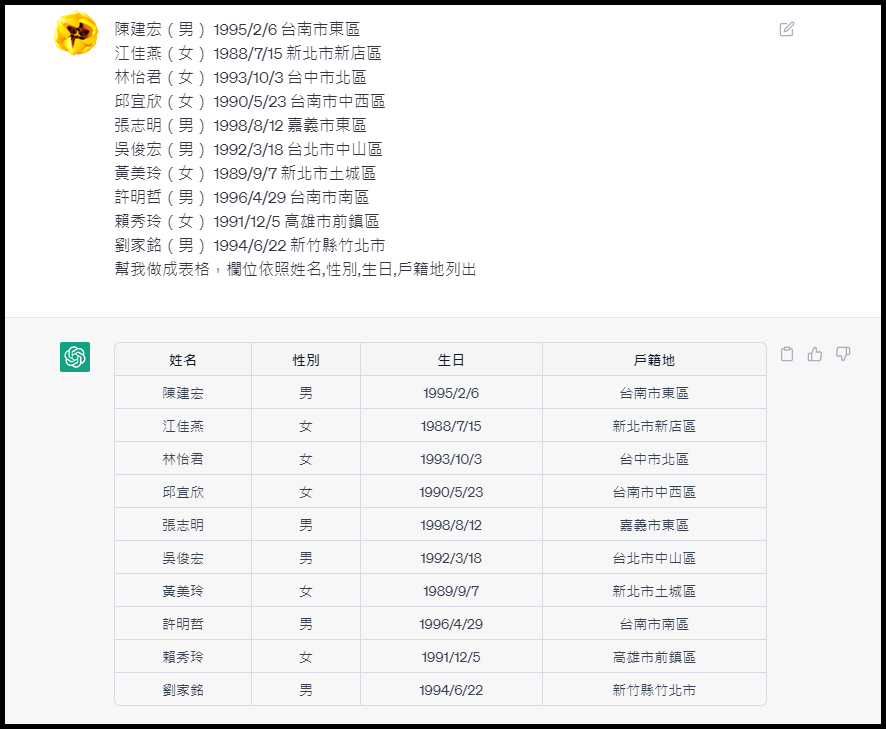
Task: Click birthday cell 1990/5/23 in table
Action: pos(451,492)
